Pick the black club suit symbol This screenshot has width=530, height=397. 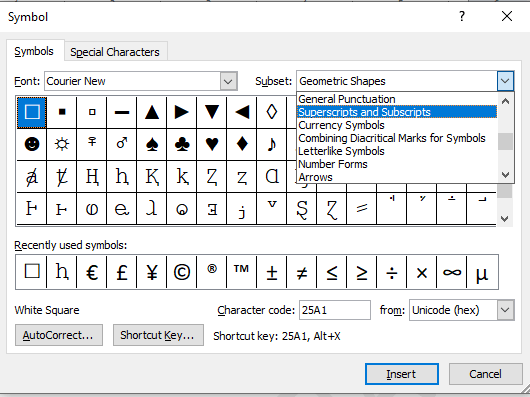[182, 144]
